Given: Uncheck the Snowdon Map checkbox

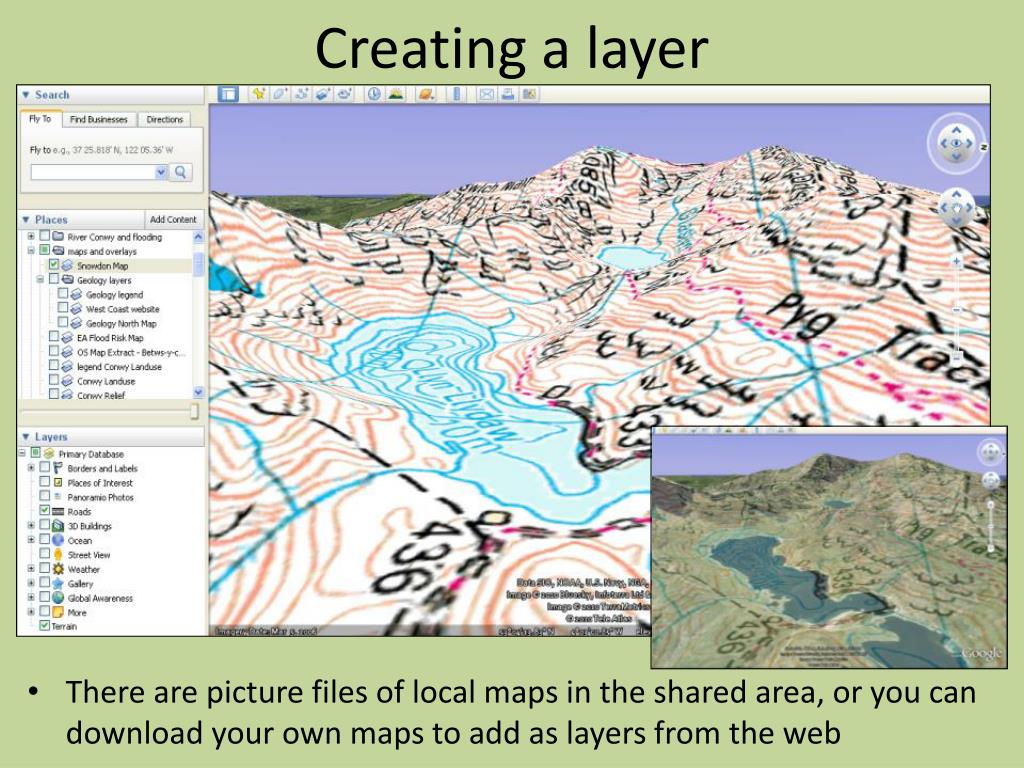Looking at the screenshot, I should [x=54, y=265].
